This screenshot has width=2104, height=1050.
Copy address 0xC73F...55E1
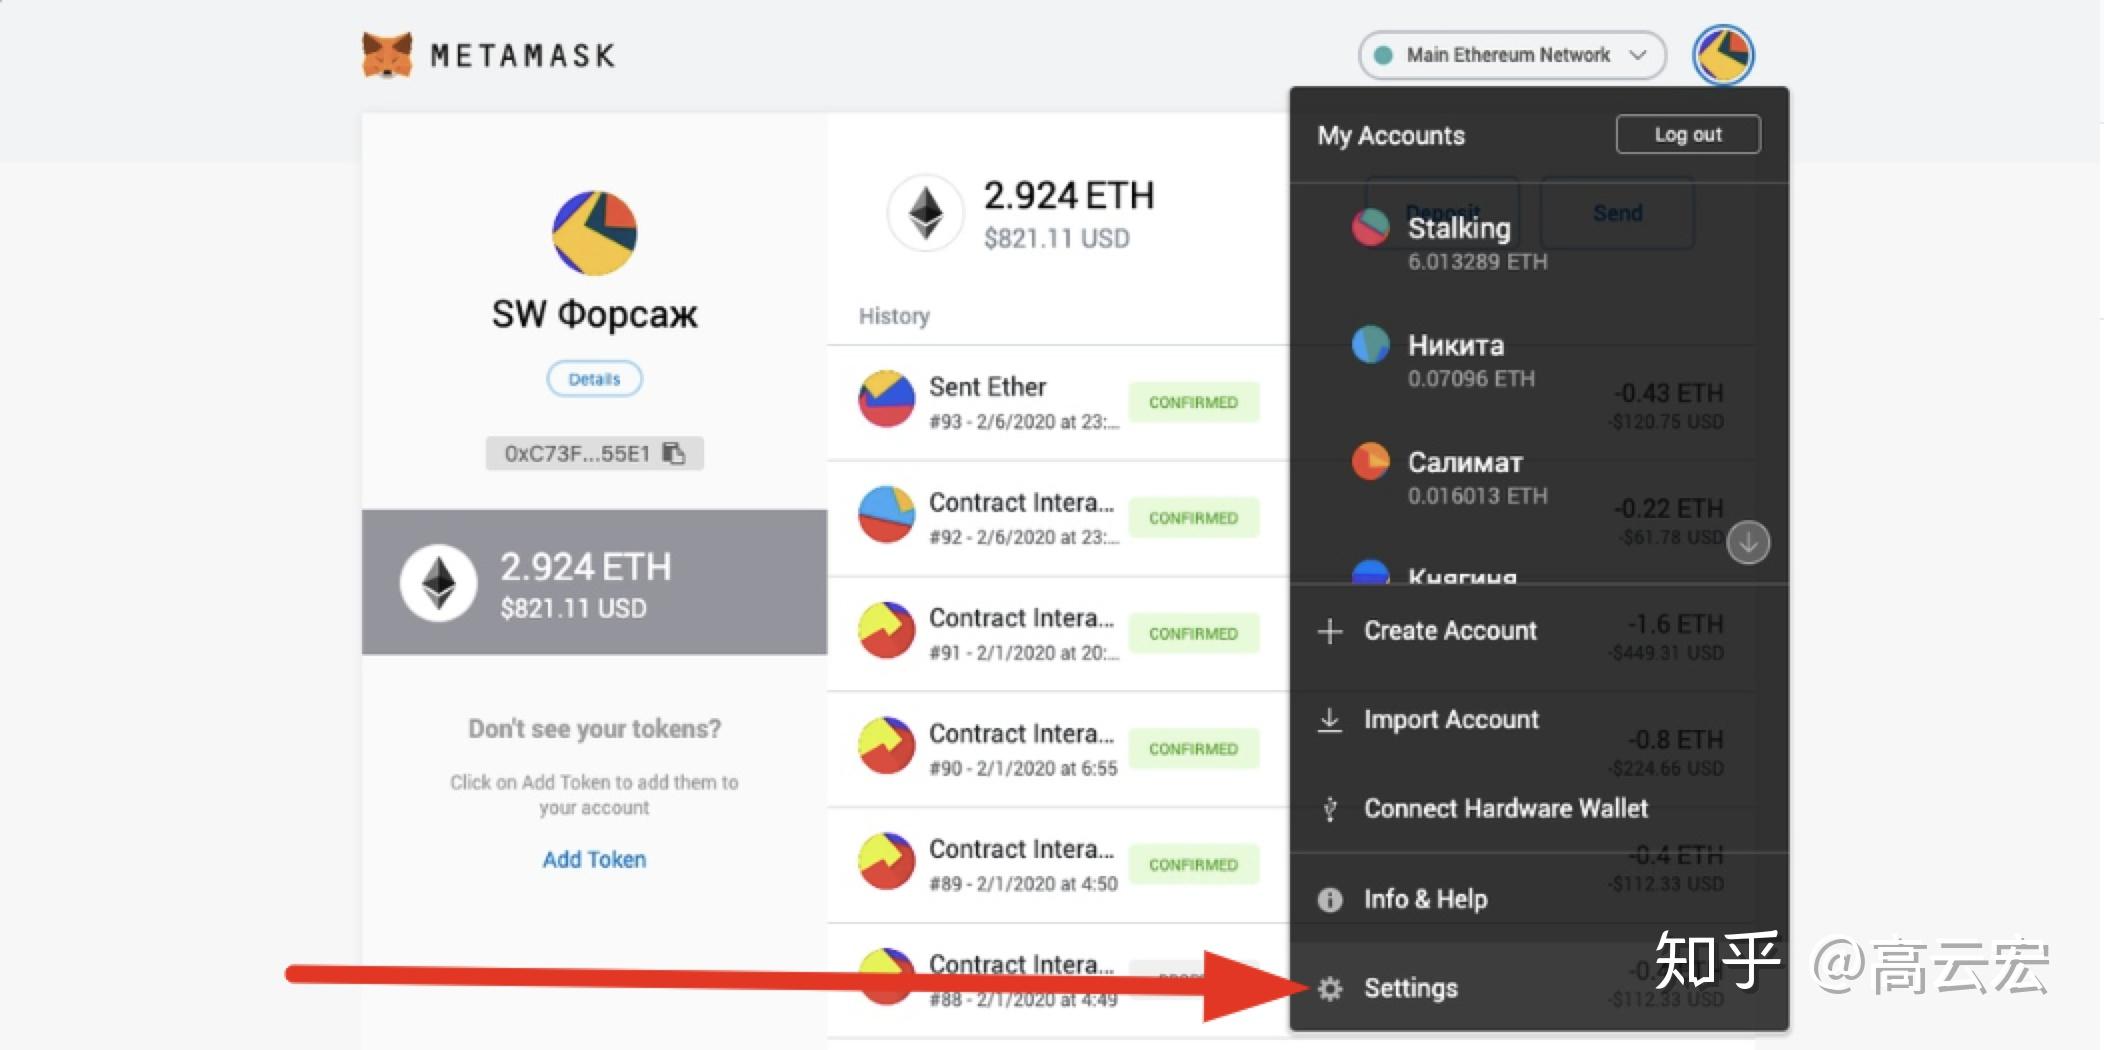(x=594, y=453)
